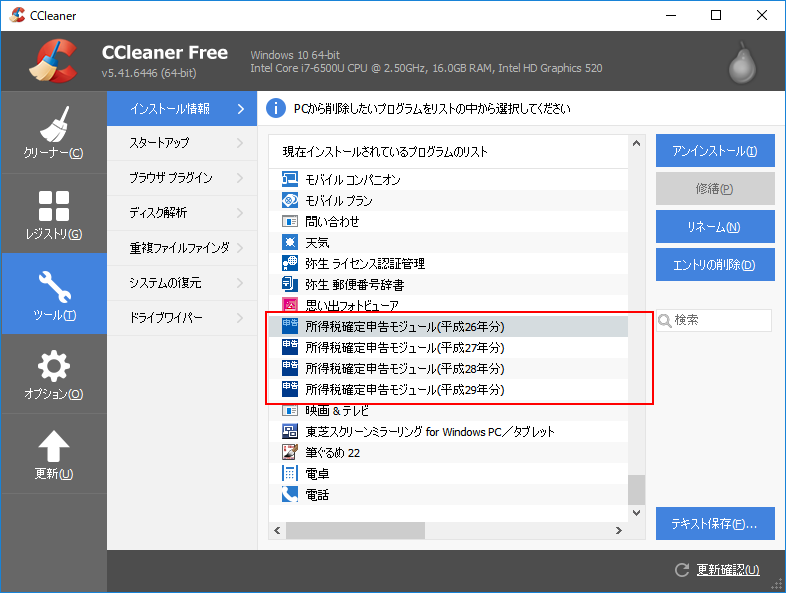Open the ディスク解析 tab
Screen dimensions: 786x593
pos(182,213)
